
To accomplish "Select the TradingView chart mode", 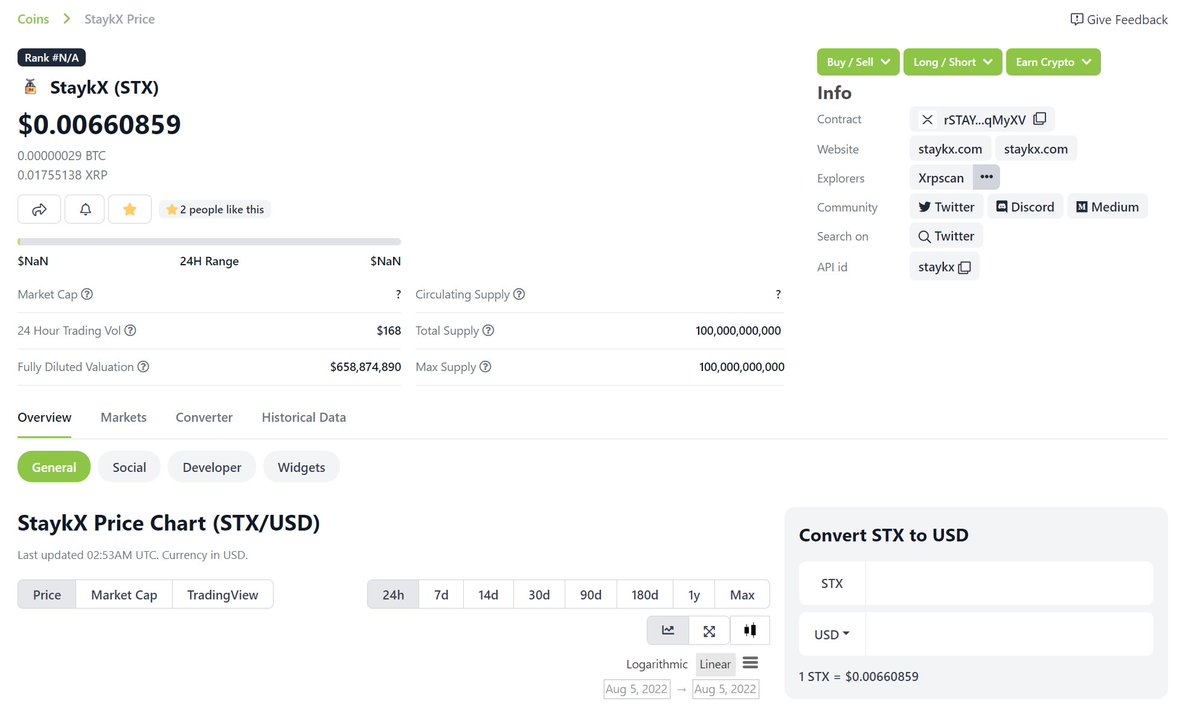I will coord(223,594).
